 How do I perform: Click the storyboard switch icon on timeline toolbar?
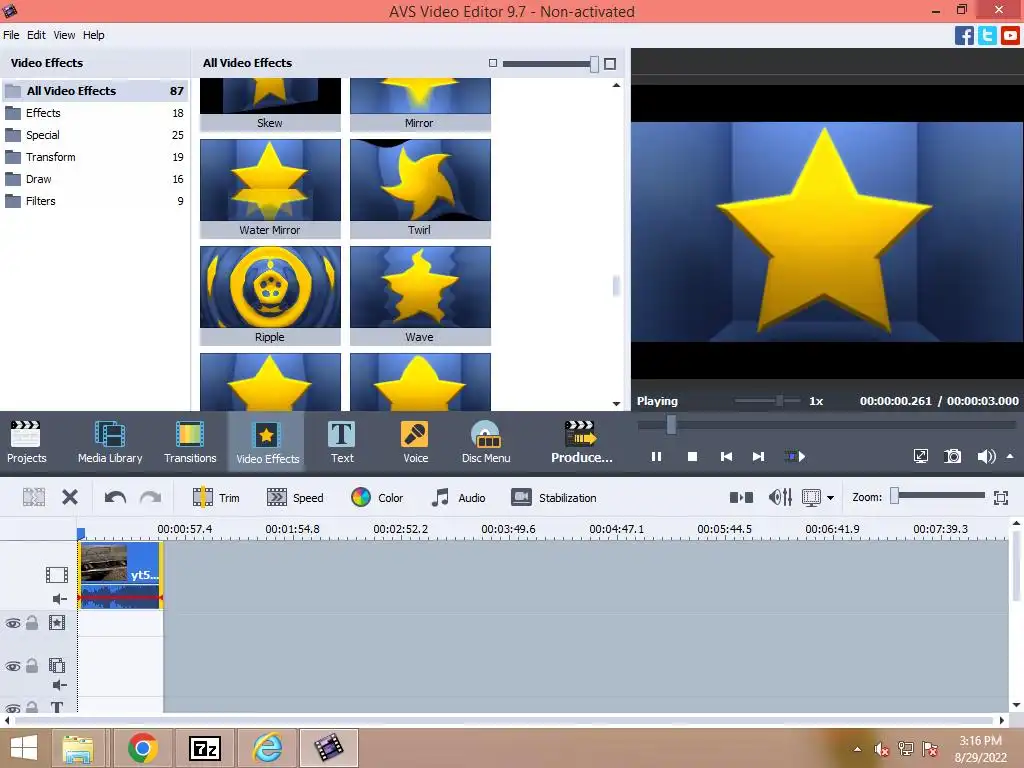[x=741, y=498]
